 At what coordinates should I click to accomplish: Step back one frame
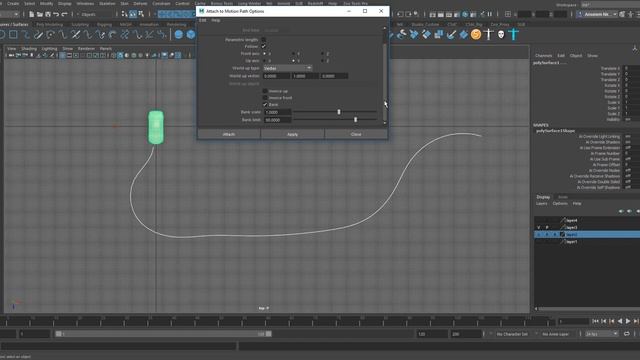[x=604, y=322]
